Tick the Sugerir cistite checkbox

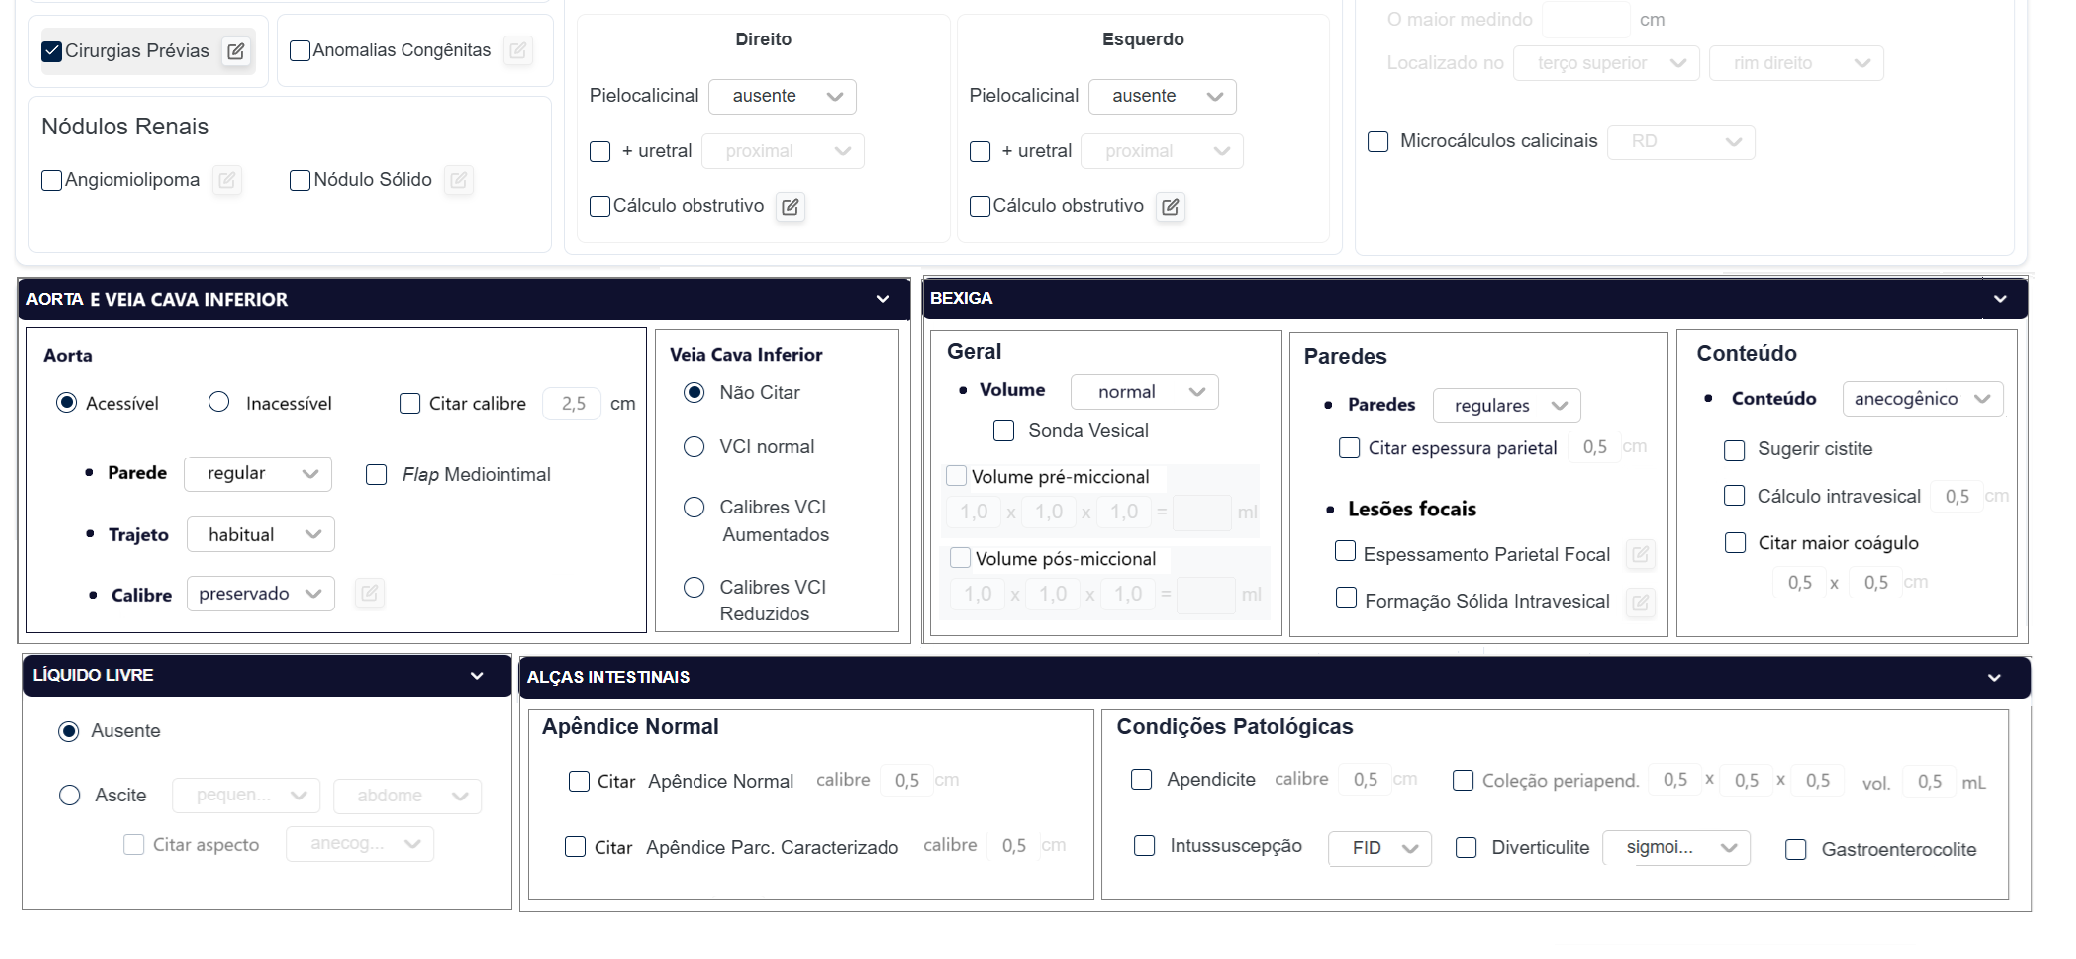(x=1735, y=450)
